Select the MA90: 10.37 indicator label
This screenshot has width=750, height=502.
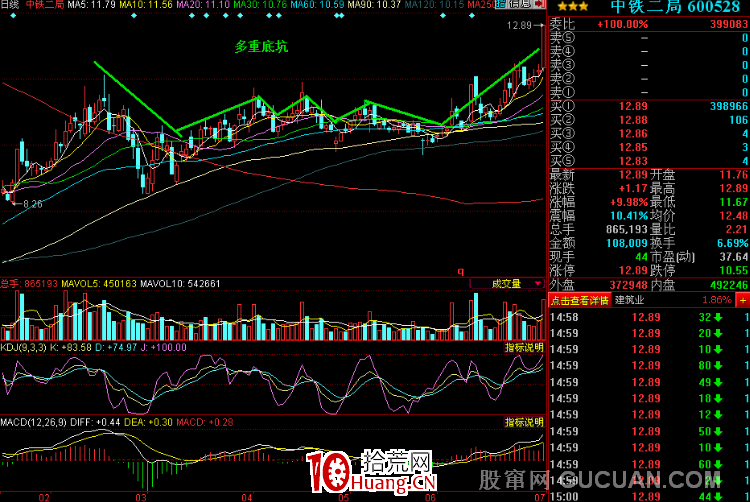[374, 5]
